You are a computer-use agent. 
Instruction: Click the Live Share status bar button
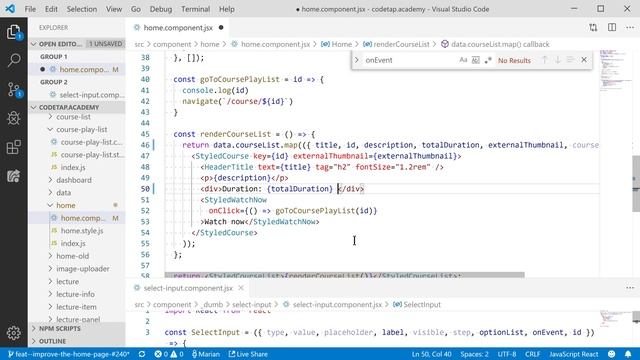pos(248,354)
